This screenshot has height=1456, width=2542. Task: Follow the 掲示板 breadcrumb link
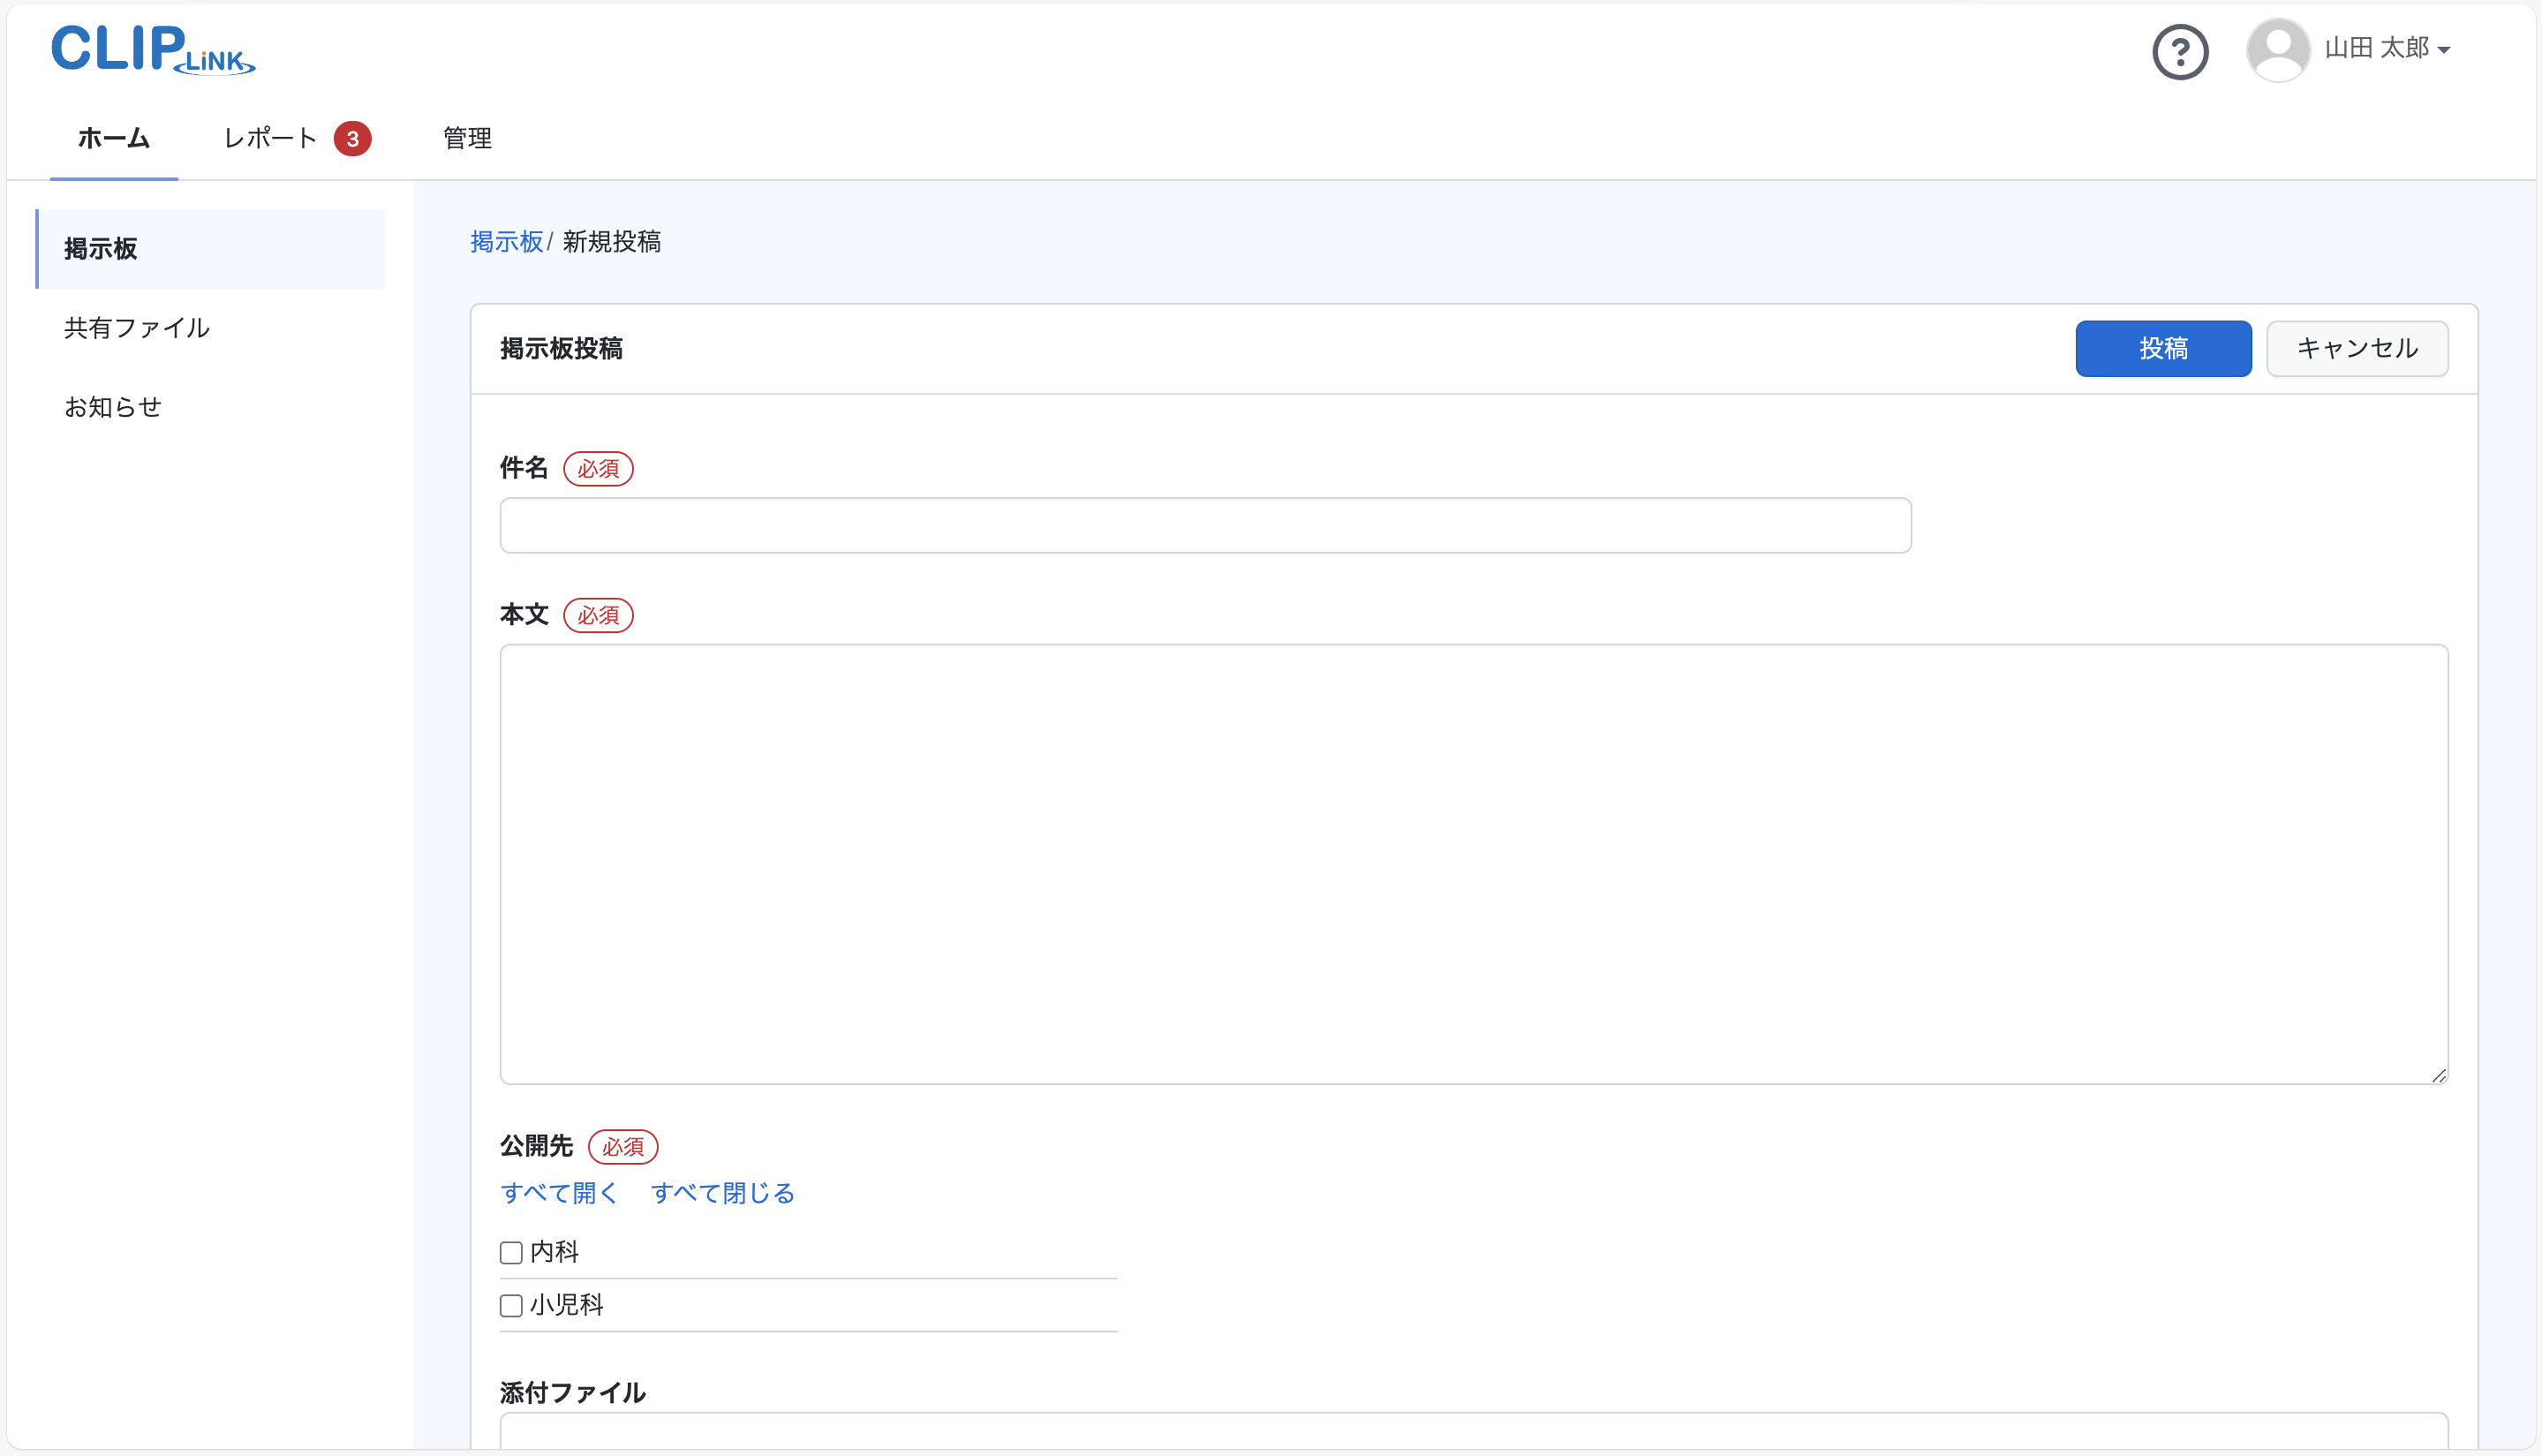click(x=506, y=242)
